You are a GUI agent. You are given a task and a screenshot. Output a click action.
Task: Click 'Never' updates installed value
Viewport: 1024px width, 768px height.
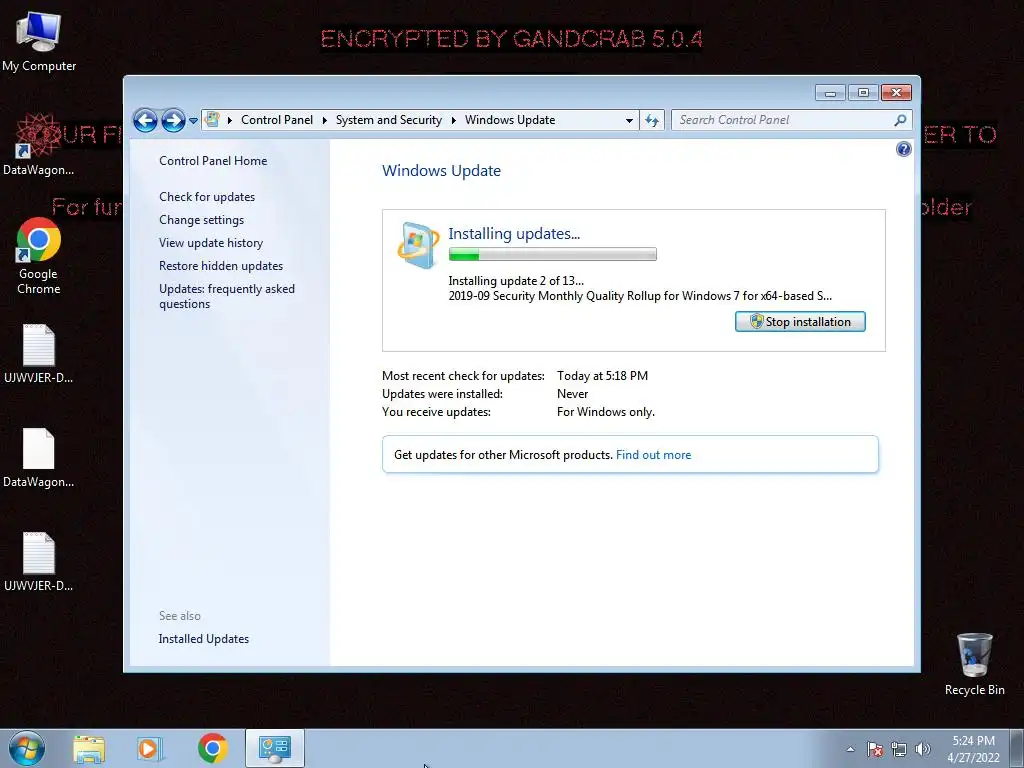pyautogui.click(x=572, y=394)
